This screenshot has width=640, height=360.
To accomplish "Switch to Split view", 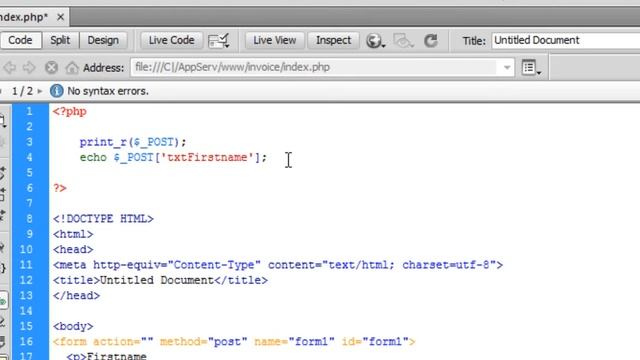I will point(60,40).
